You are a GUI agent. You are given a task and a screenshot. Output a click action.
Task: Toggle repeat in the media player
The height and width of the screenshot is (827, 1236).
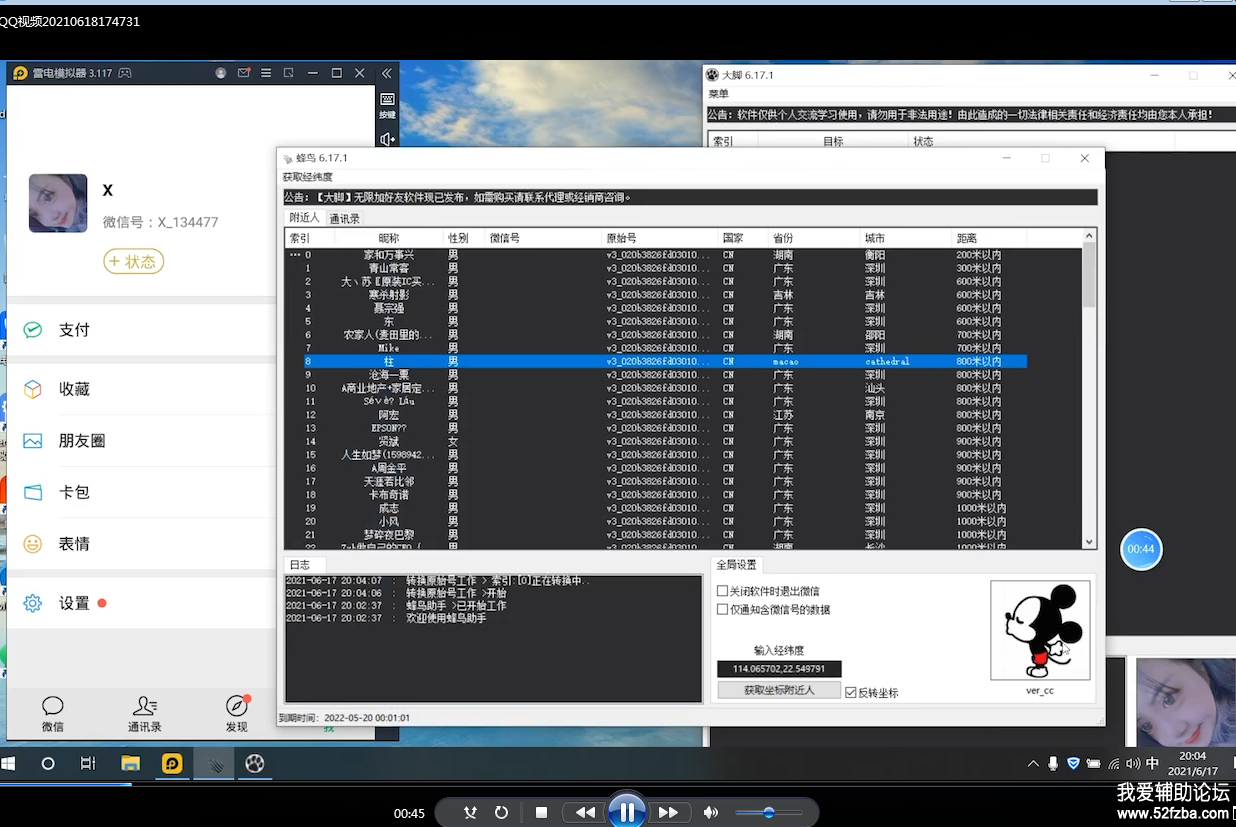tap(502, 813)
